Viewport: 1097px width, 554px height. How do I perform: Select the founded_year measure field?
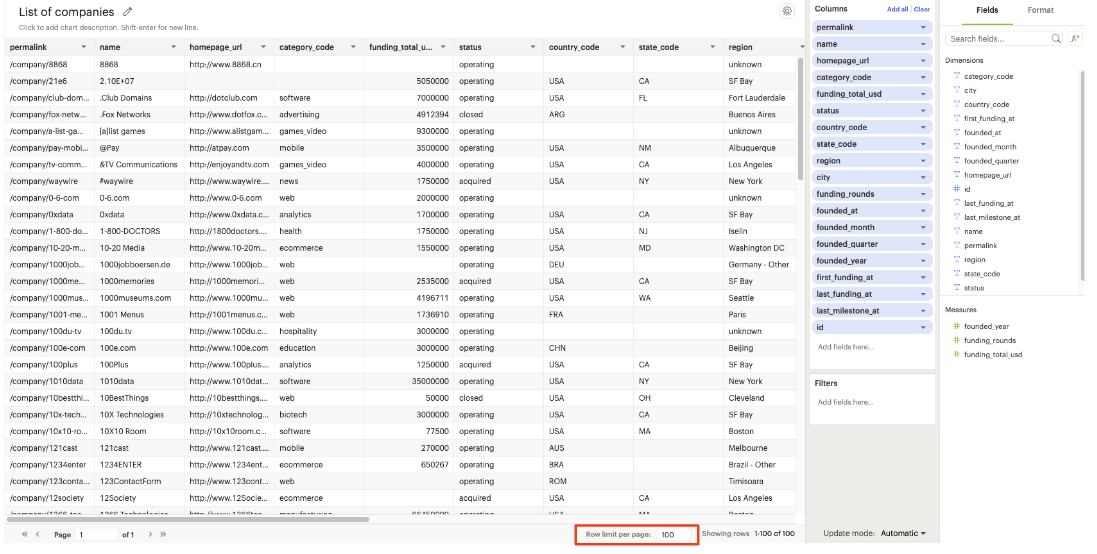click(986, 326)
